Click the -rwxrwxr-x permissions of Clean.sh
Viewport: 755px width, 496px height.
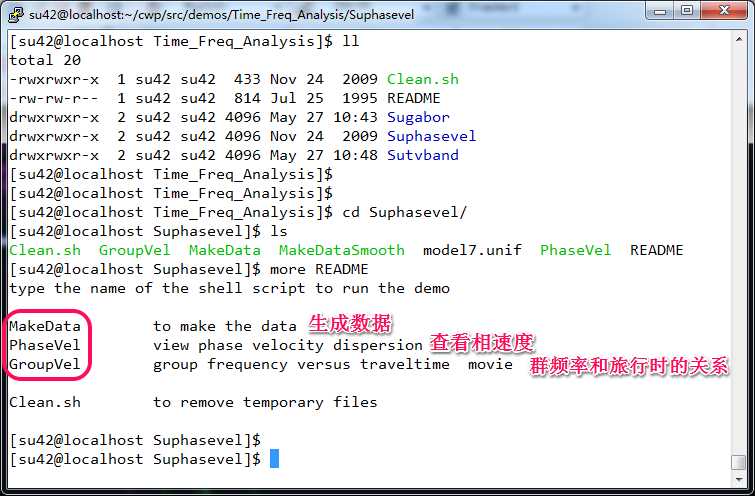pyautogui.click(x=54, y=79)
